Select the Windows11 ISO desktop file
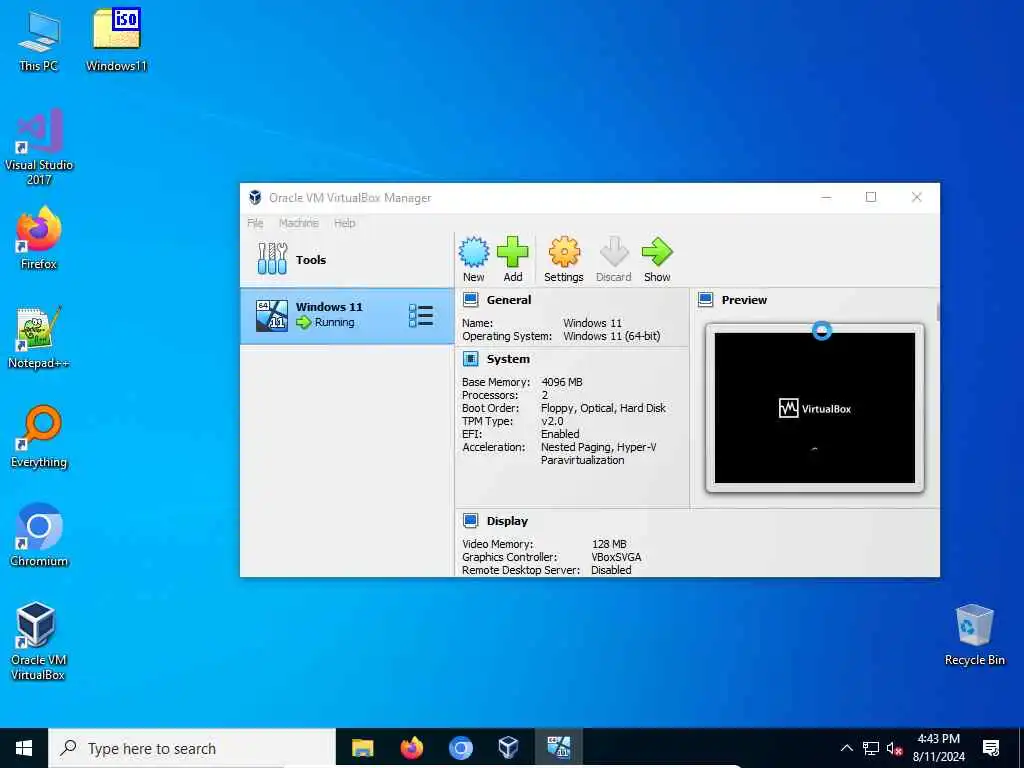 coord(116,40)
